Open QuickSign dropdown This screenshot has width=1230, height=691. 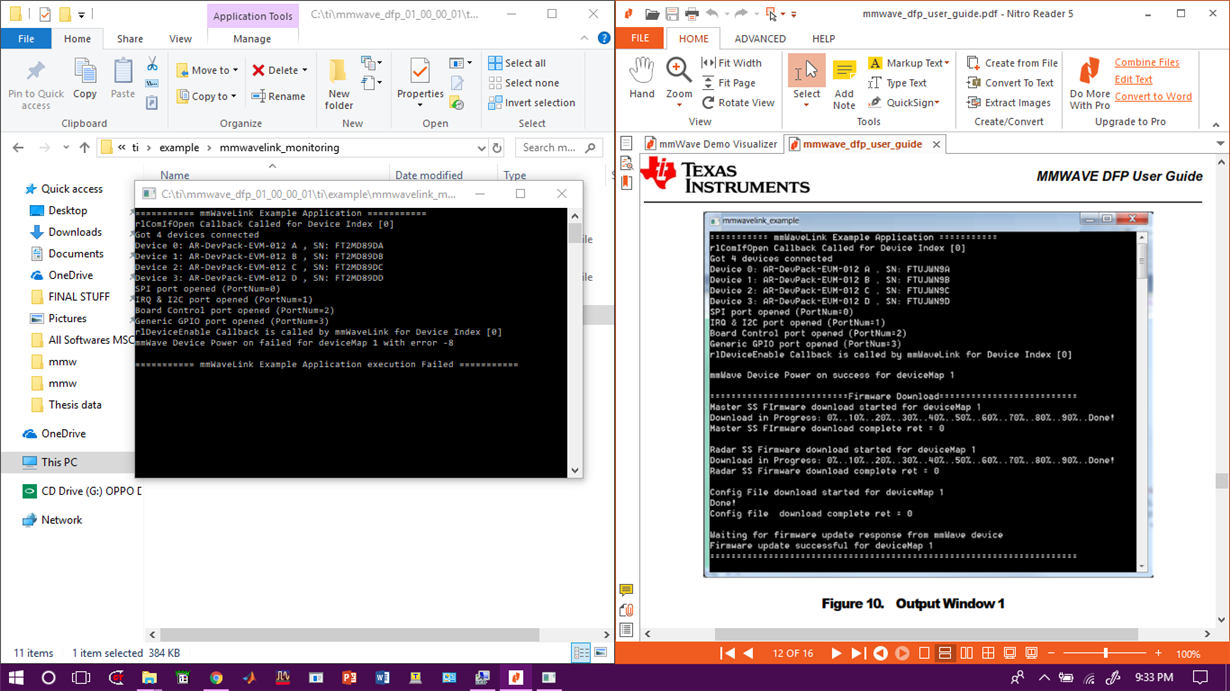point(903,103)
